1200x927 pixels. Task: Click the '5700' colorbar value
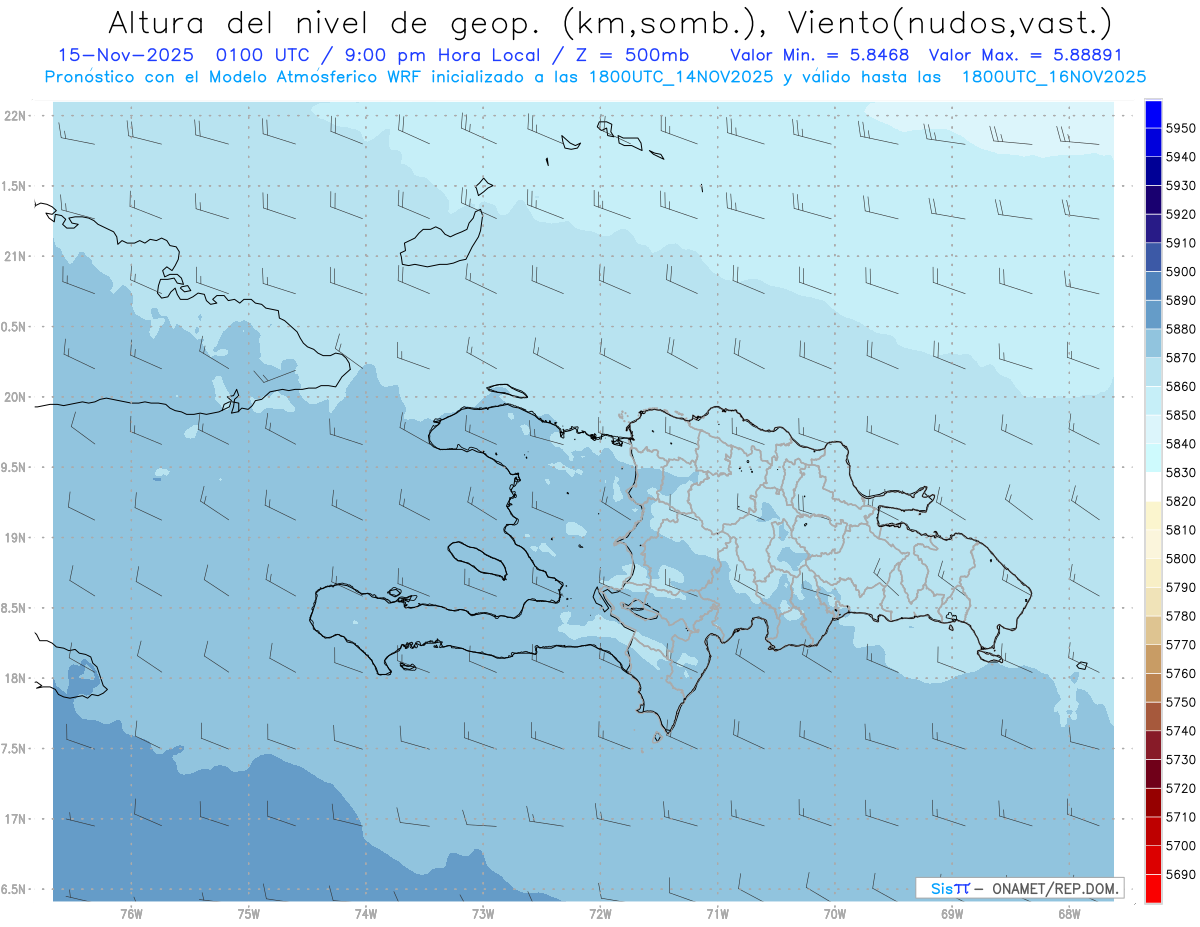[1181, 846]
